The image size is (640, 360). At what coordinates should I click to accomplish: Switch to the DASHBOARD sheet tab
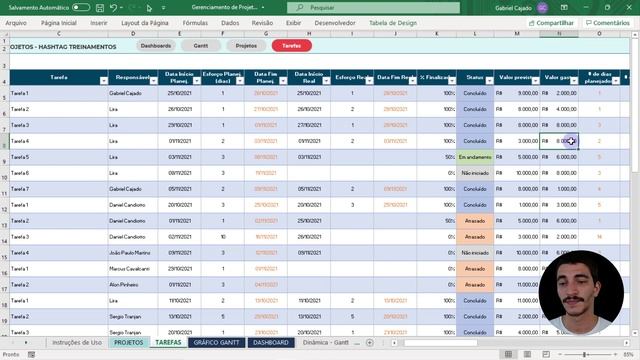(271, 342)
